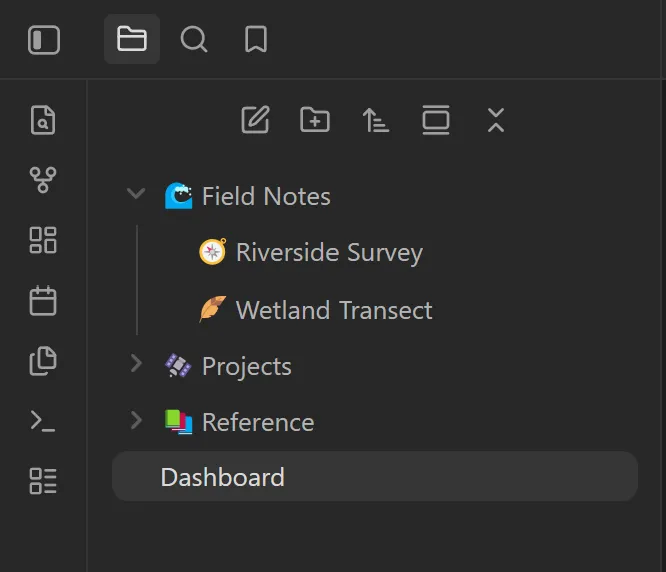Open the Files explorer tab

[x=132, y=39]
